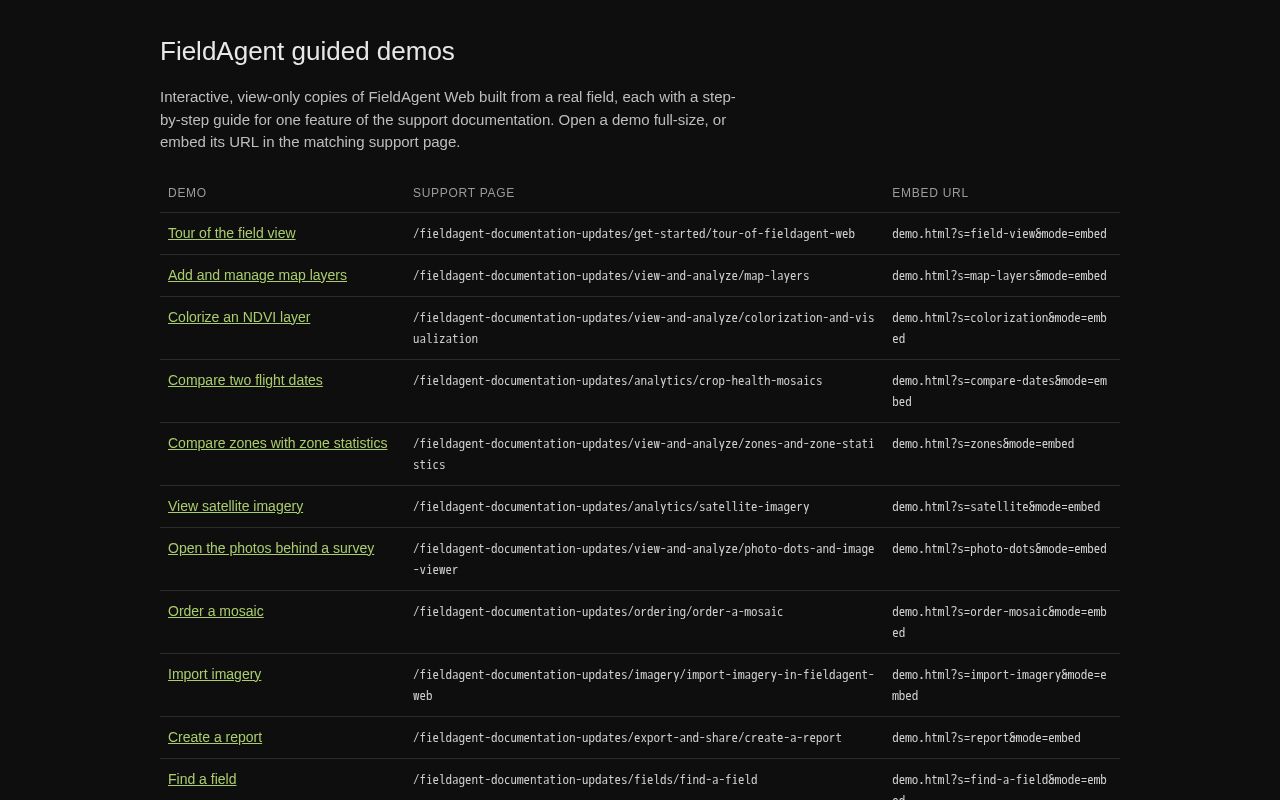Click embed URL demo.html?s=photo-dots&mode=embed
1280x800 pixels.
(999, 549)
